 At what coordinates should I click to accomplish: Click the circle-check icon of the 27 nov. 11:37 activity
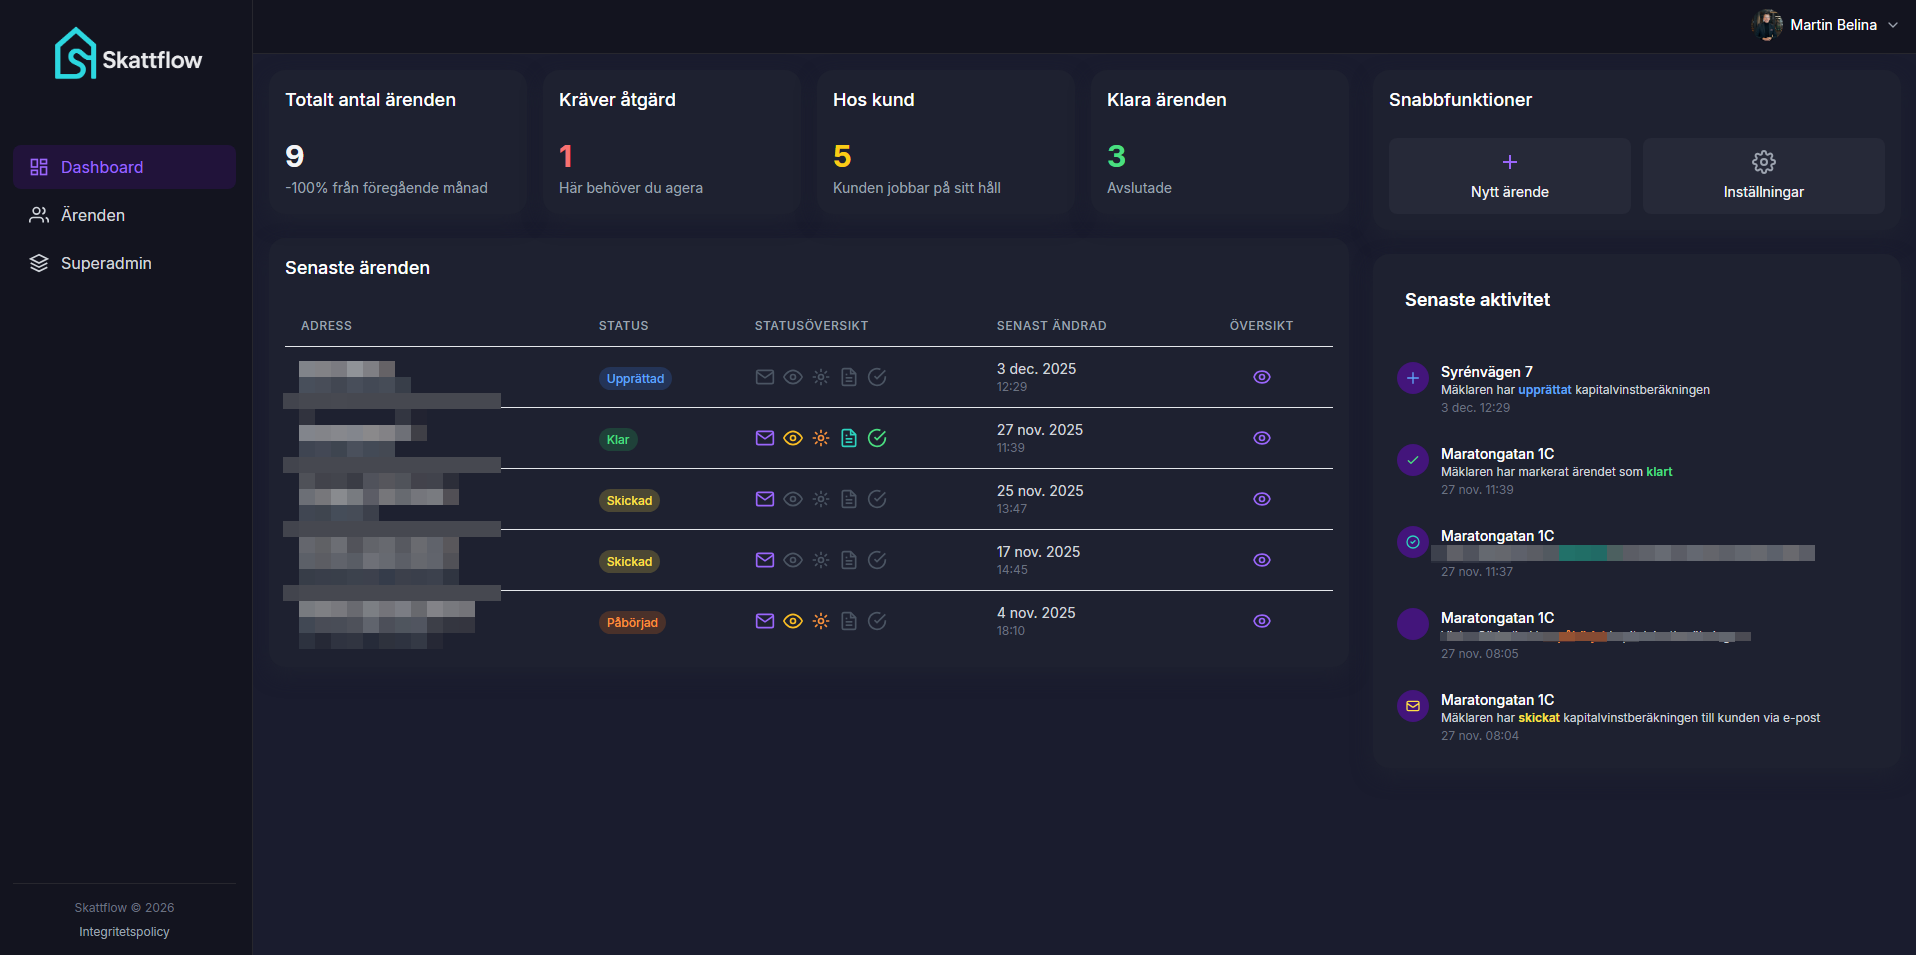tap(1413, 542)
